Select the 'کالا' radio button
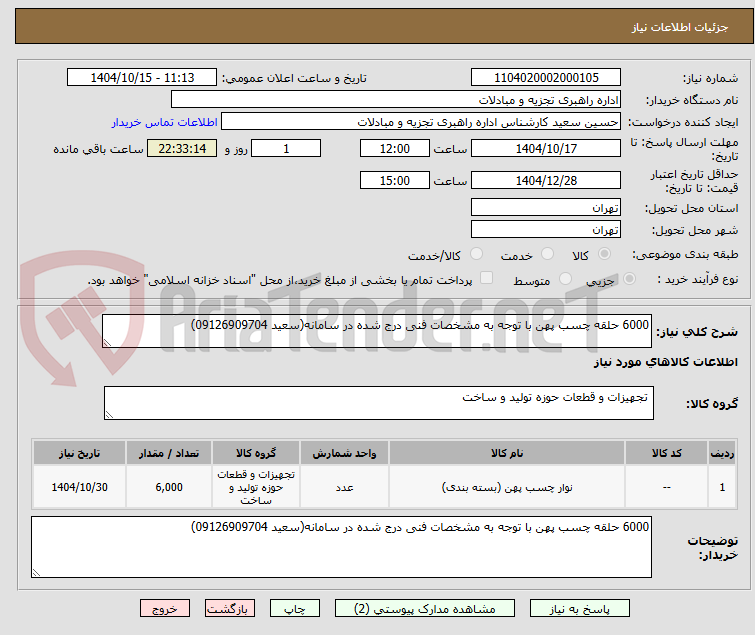Viewport: 755px width, 635px height. 604,254
